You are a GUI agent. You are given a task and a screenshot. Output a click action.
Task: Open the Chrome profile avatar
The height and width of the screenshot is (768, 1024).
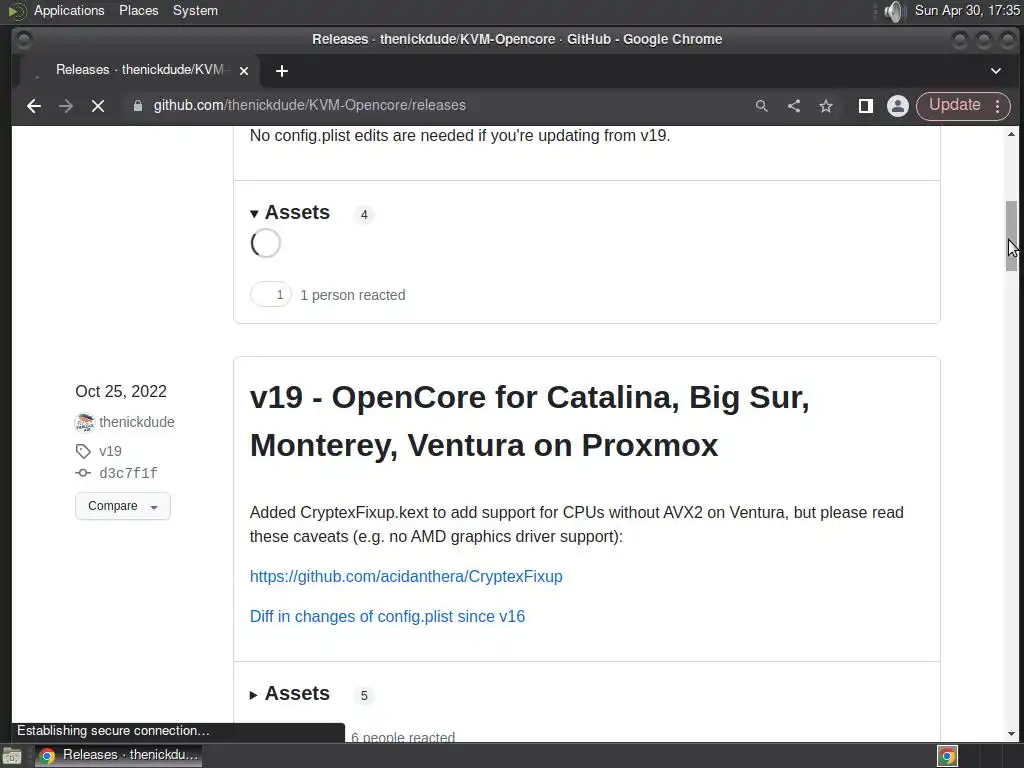898,106
